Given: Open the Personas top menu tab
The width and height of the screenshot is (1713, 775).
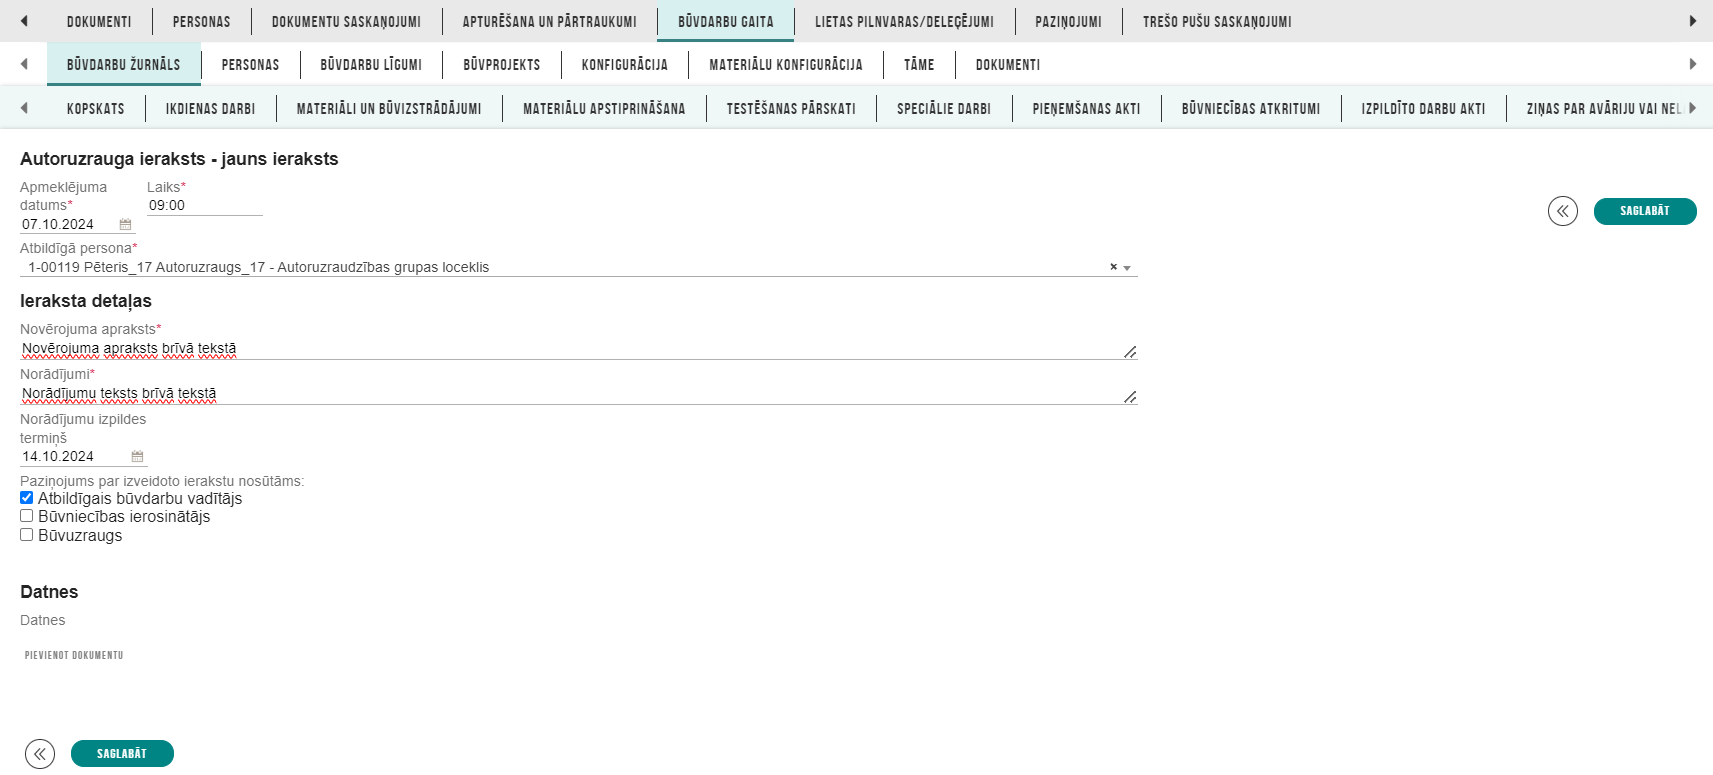Looking at the screenshot, I should coord(201,21).
